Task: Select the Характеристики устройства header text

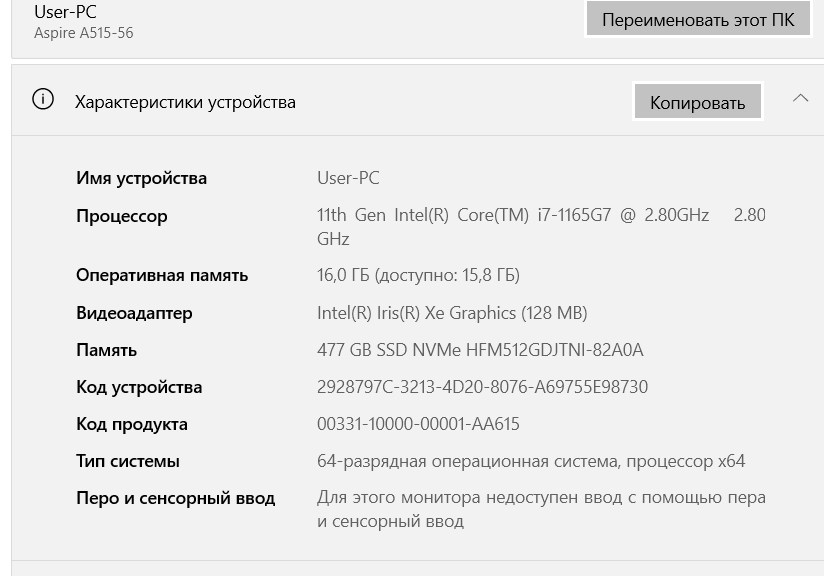Action: (x=185, y=102)
